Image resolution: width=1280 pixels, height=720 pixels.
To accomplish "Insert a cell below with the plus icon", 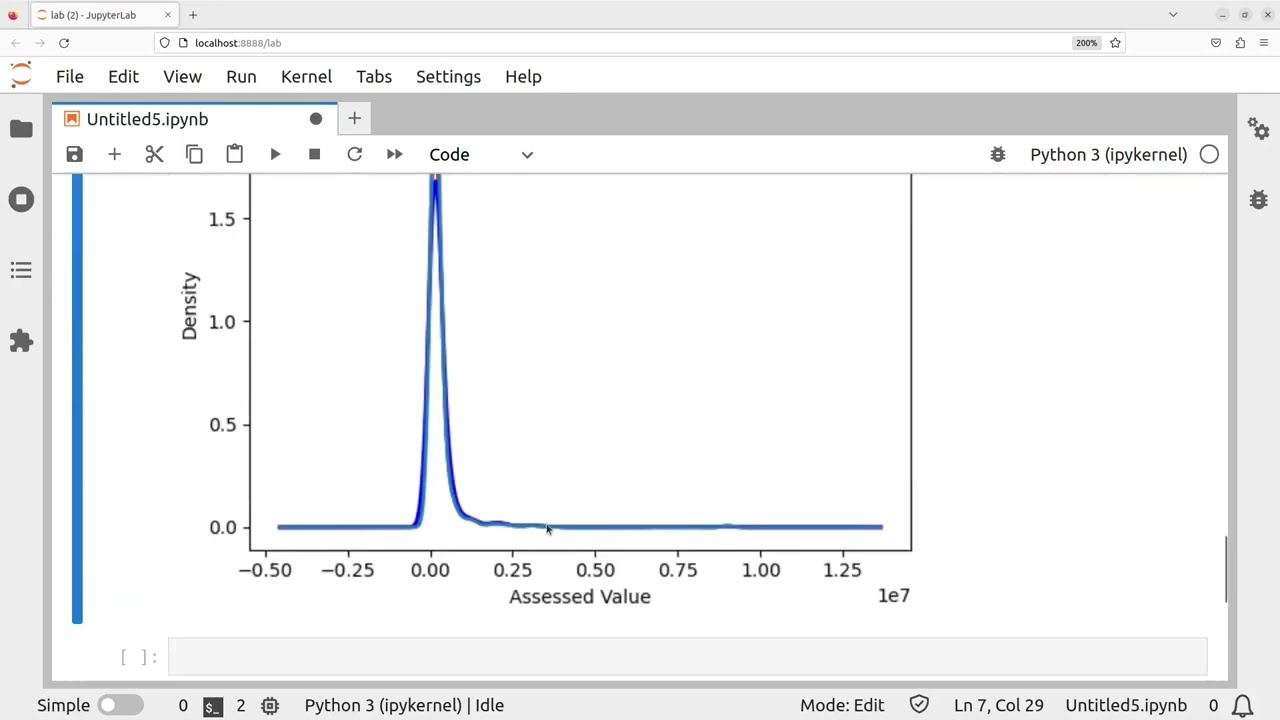I will pos(114,154).
